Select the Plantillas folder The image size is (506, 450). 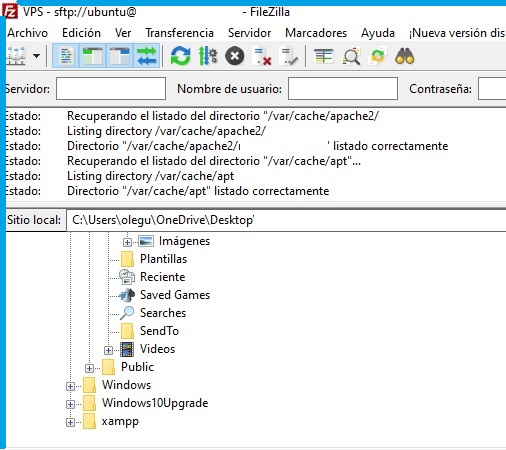click(x=163, y=259)
